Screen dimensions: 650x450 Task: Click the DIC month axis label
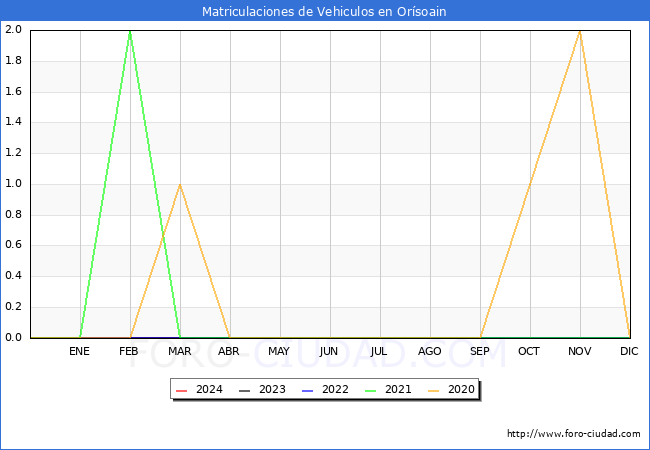(629, 351)
